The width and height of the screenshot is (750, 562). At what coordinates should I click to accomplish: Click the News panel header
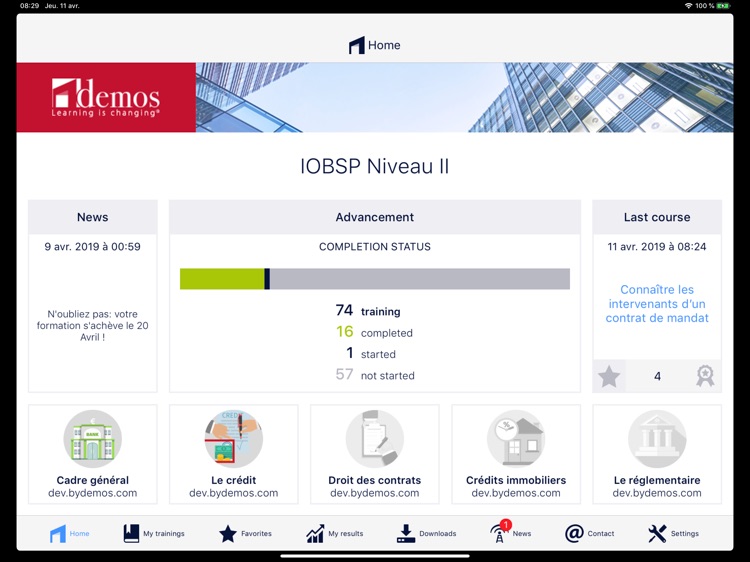(93, 217)
